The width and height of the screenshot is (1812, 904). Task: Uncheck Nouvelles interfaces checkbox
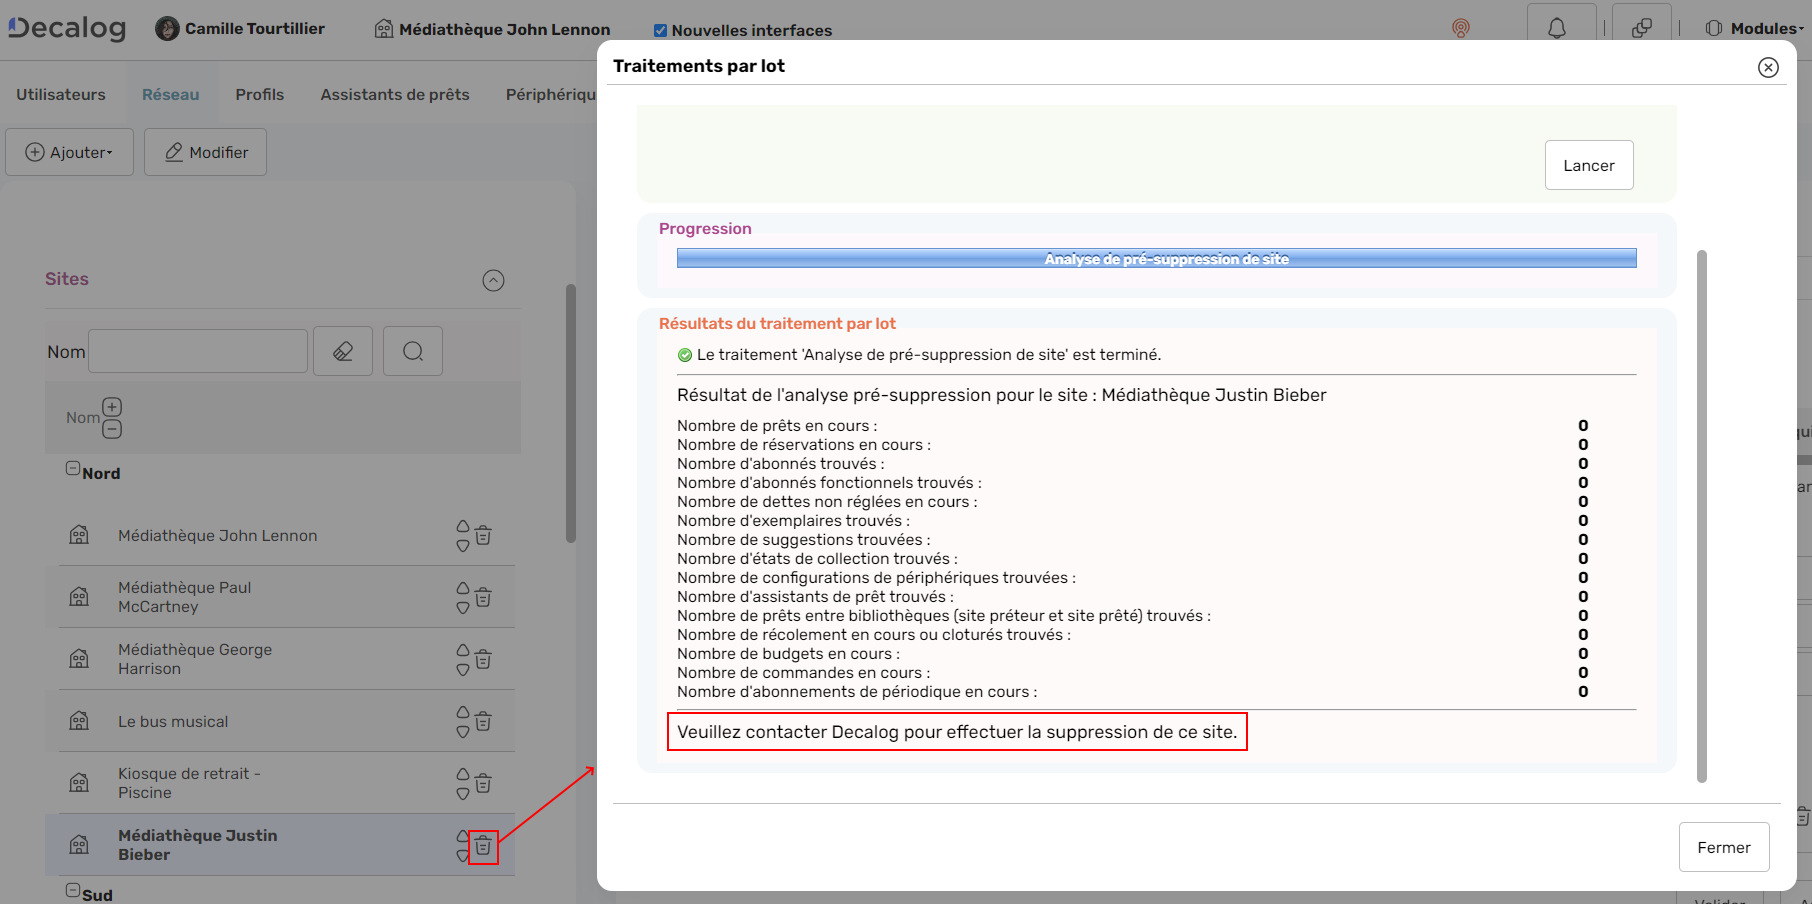(660, 30)
